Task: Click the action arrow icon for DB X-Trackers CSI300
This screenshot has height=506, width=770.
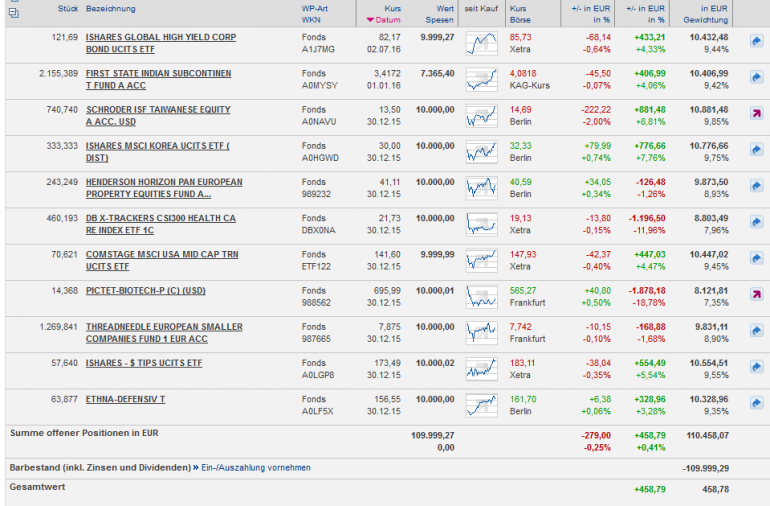Action: [x=756, y=223]
